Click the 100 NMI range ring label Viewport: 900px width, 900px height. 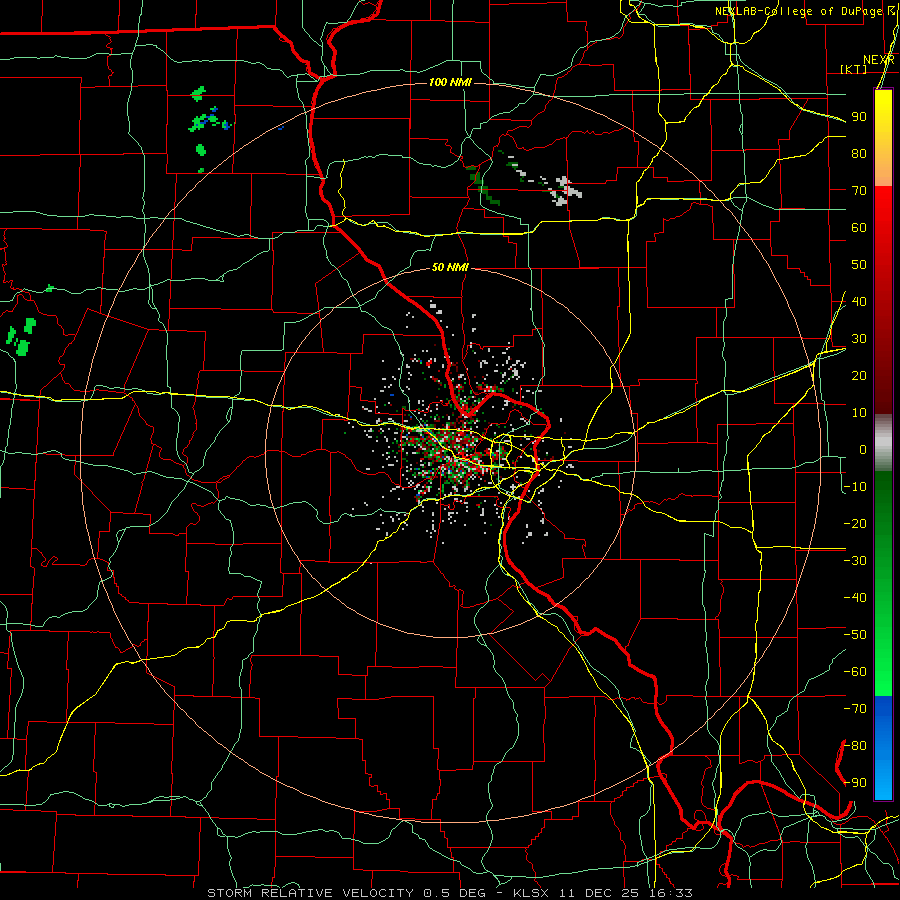(x=451, y=83)
